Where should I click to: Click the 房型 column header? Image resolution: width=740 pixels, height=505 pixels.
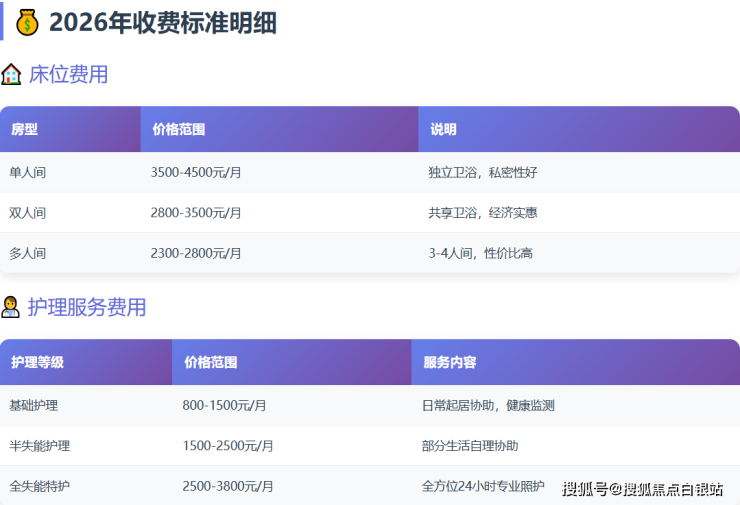(24, 130)
